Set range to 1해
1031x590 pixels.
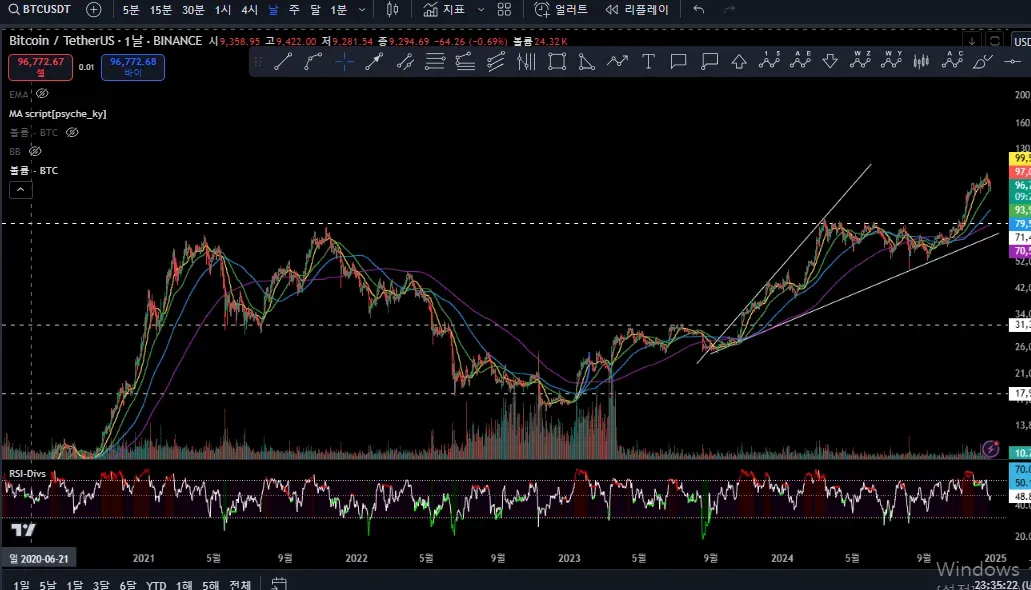click(x=184, y=584)
